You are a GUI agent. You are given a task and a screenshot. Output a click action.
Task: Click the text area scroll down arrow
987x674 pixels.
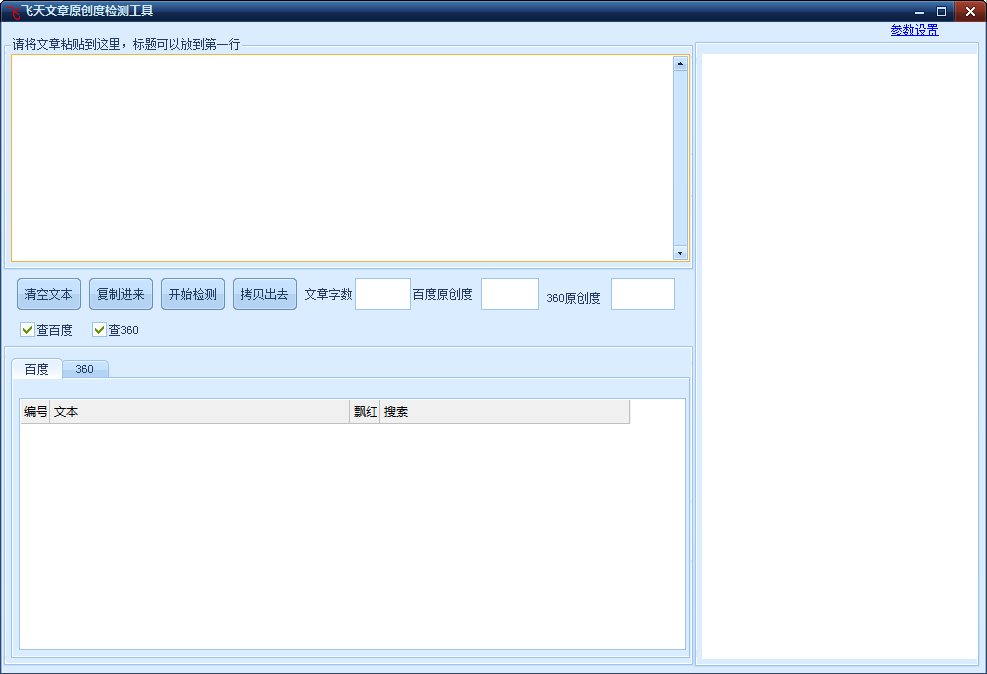point(680,253)
